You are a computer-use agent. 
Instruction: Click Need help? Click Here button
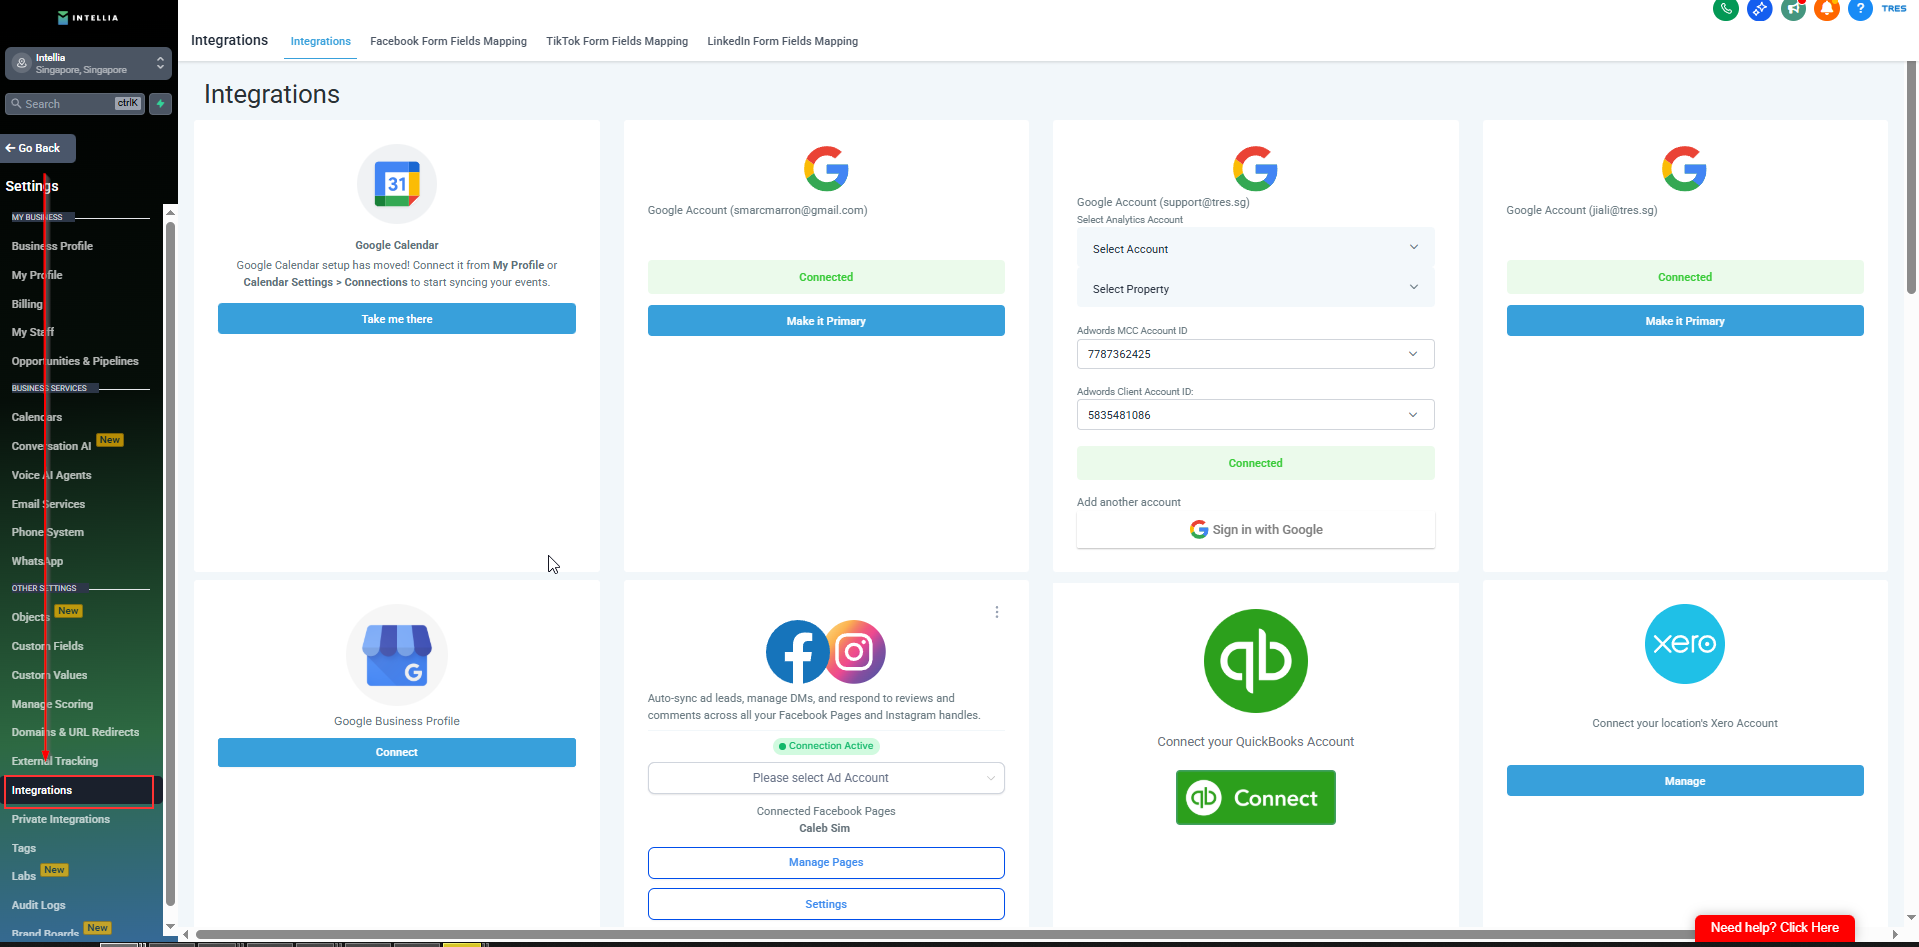tap(1775, 928)
